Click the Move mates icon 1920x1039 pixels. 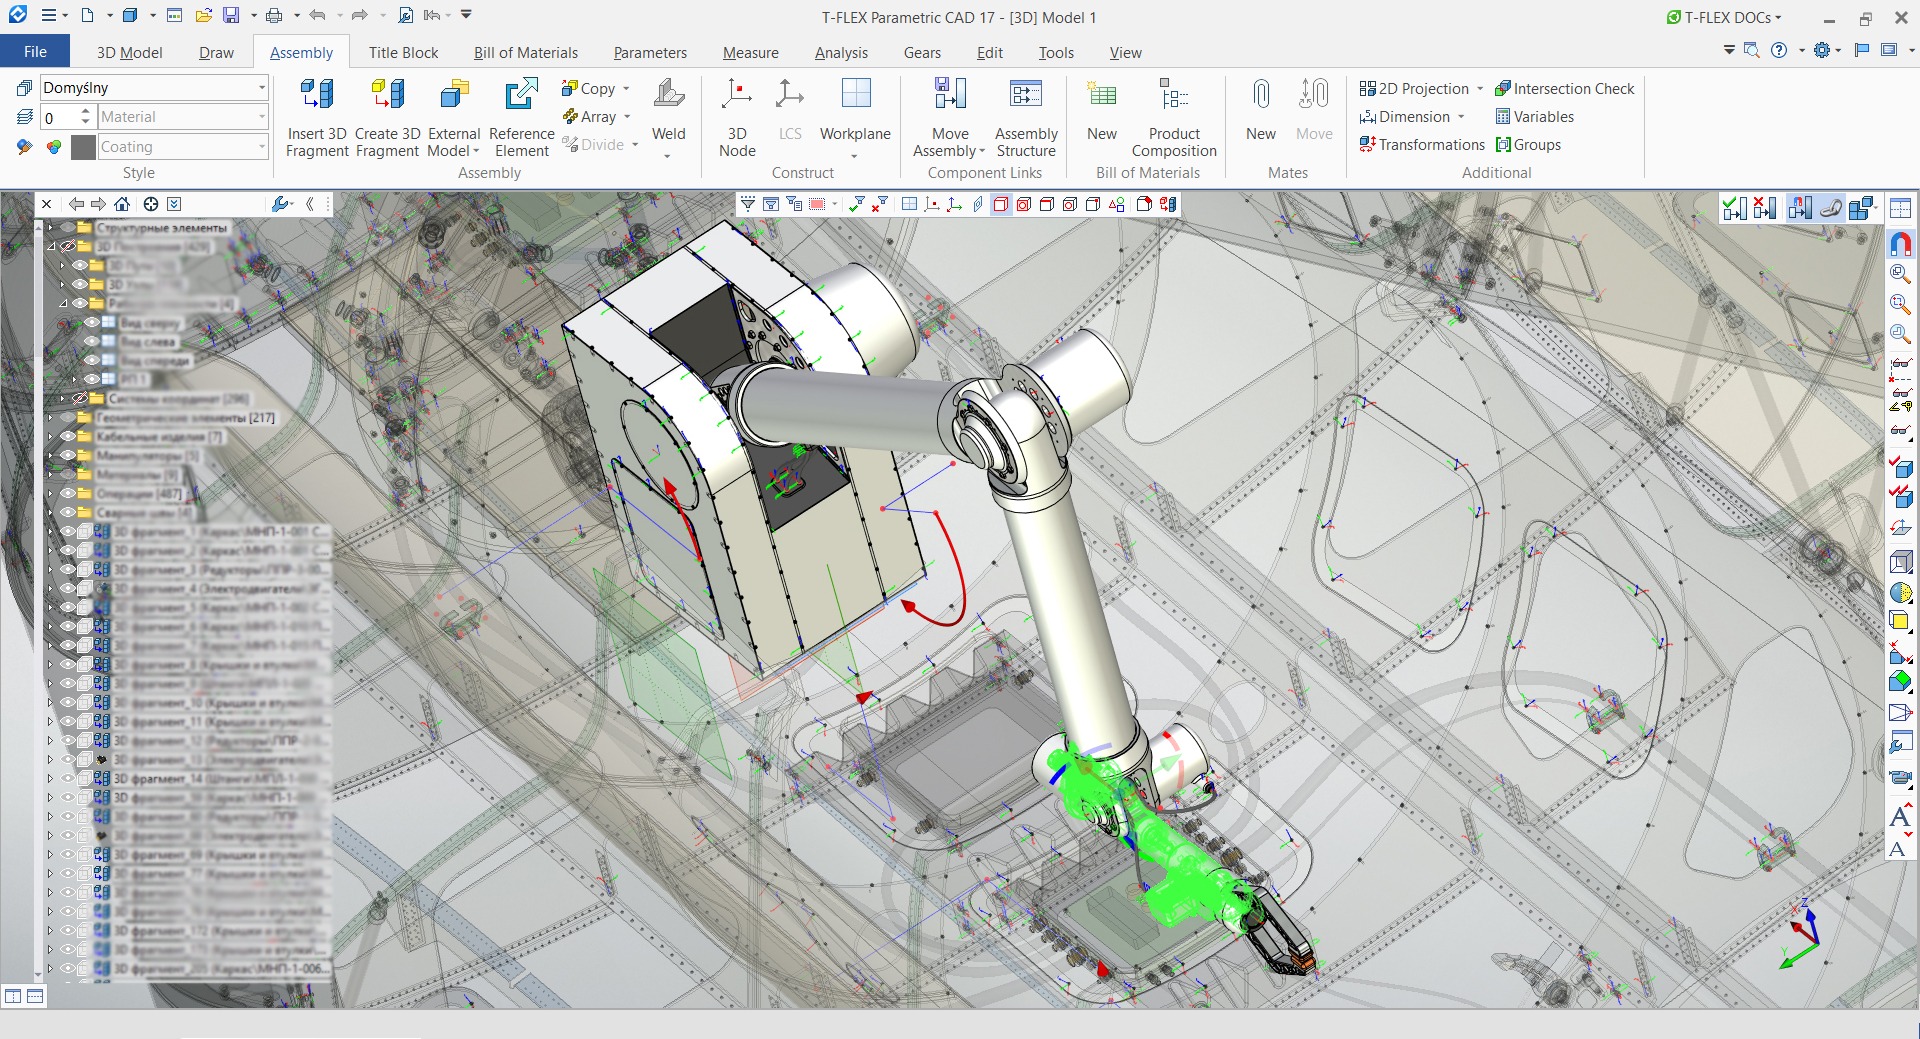coord(1314,95)
